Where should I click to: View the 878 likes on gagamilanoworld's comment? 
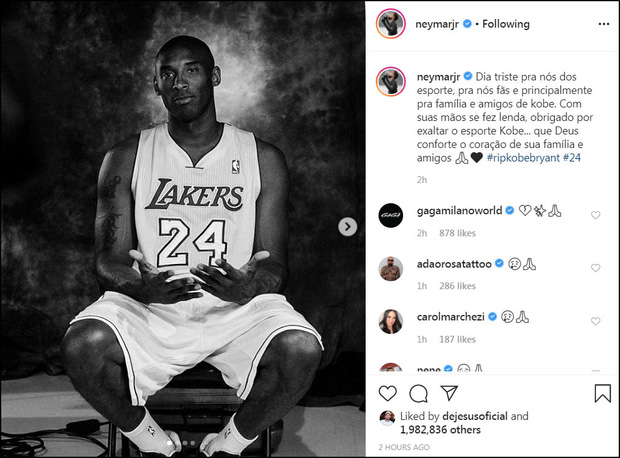pos(455,232)
